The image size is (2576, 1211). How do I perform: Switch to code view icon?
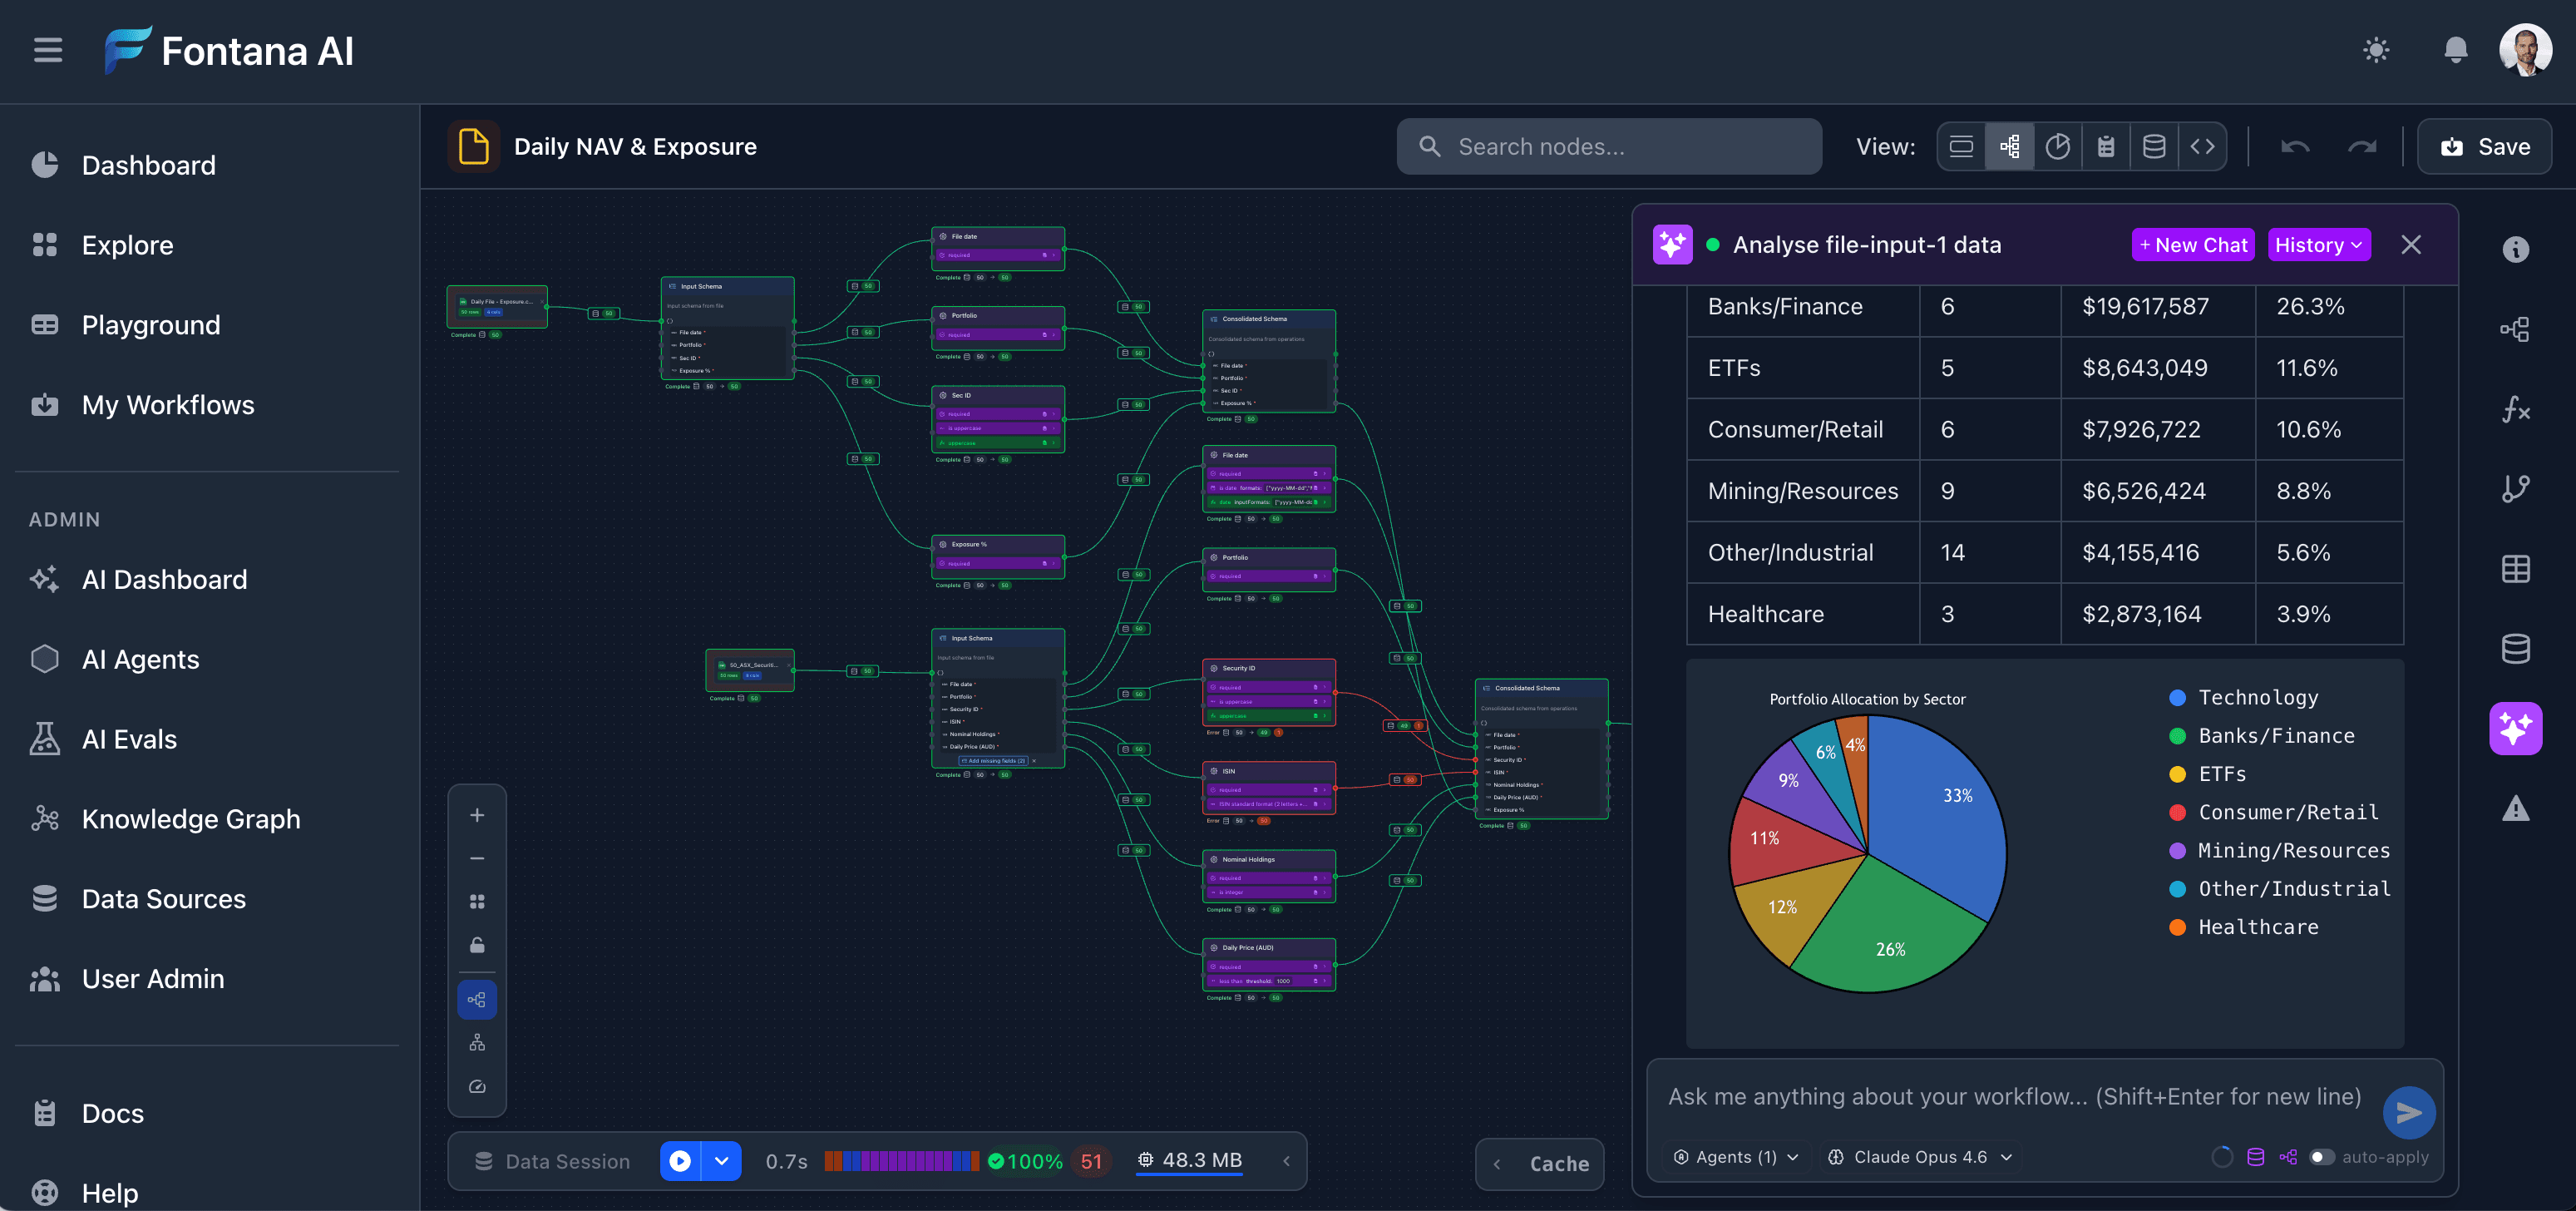(x=2202, y=147)
